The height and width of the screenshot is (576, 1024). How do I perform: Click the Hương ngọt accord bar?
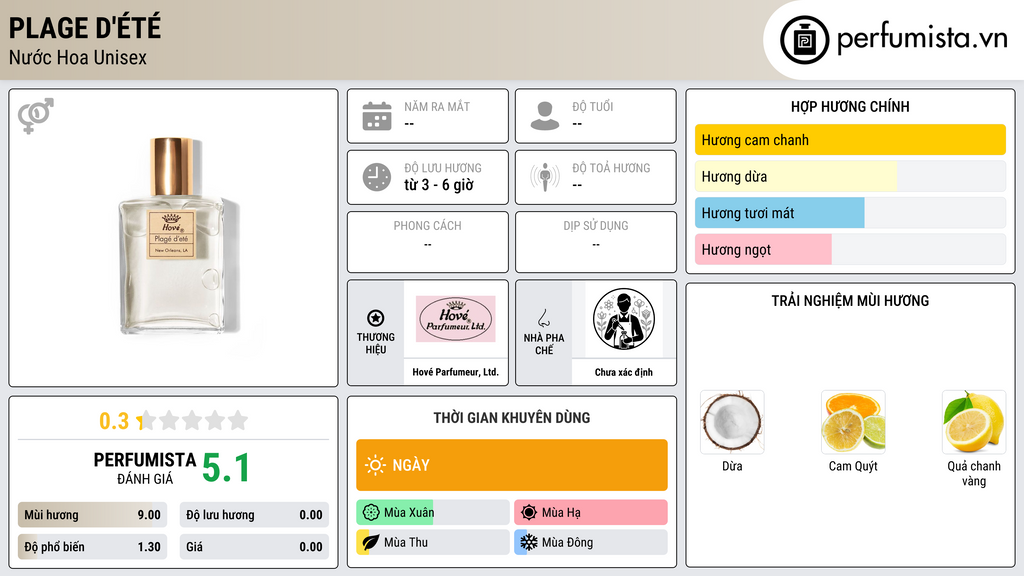[850, 249]
